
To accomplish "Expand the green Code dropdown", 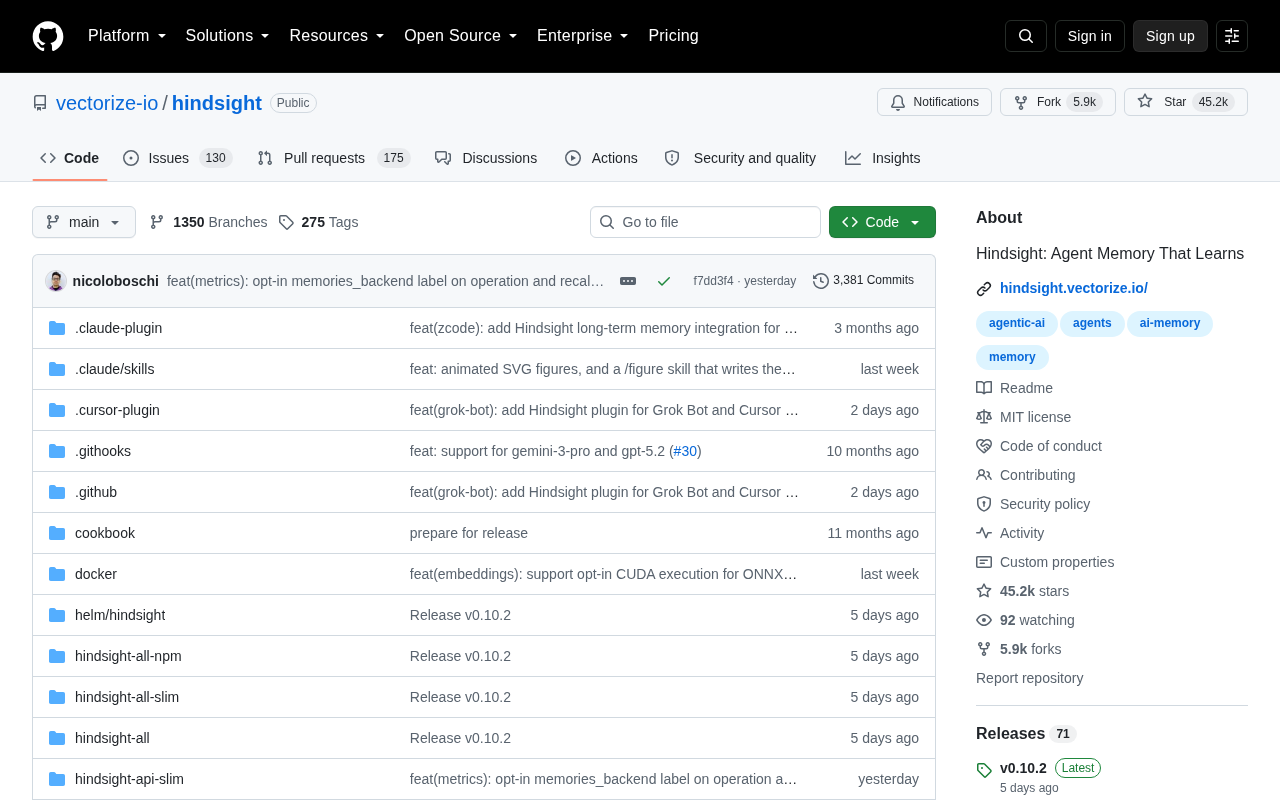I will pos(882,222).
